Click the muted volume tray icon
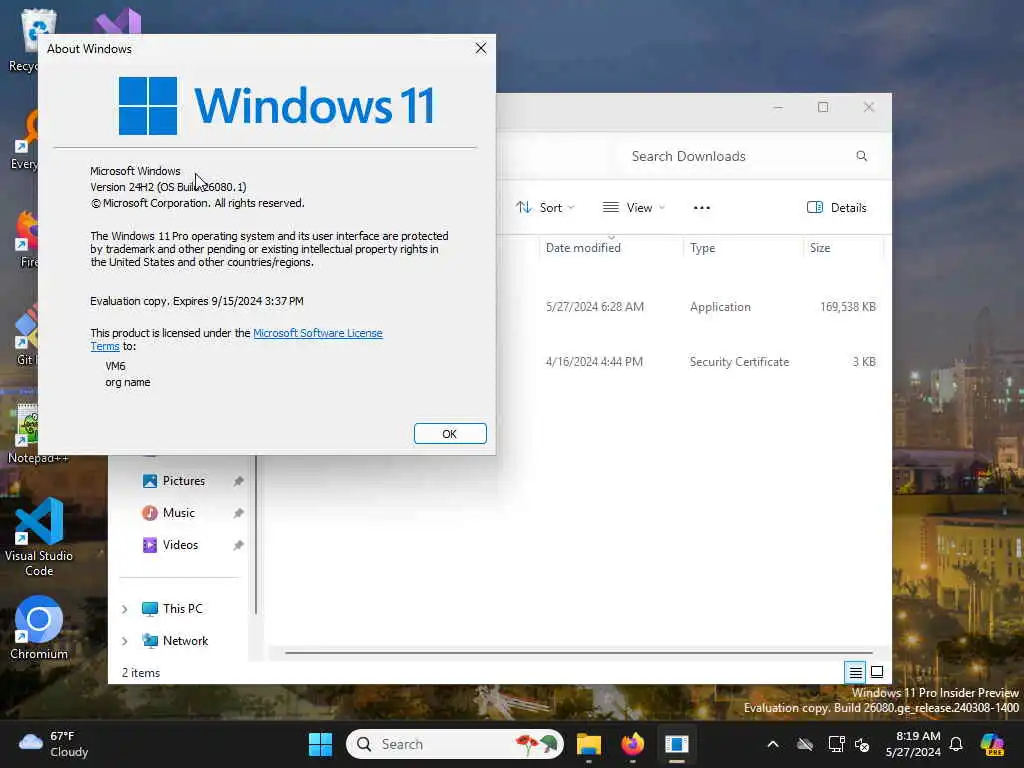Image resolution: width=1024 pixels, height=768 pixels. click(862, 744)
